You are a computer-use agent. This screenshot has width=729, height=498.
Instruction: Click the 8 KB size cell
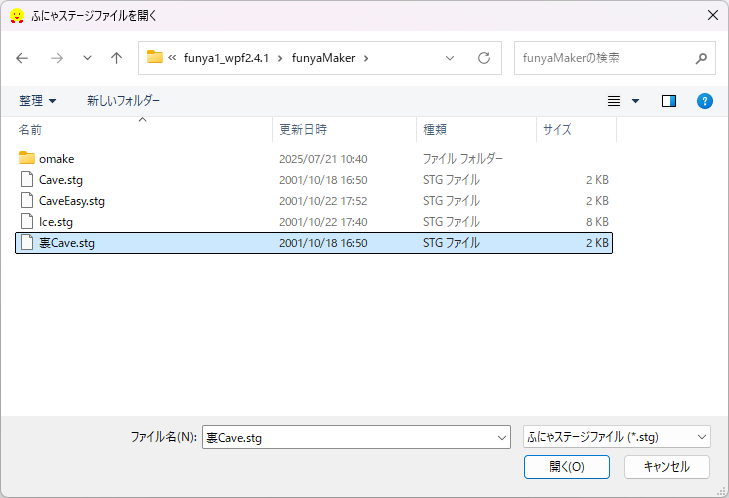[x=597, y=222]
